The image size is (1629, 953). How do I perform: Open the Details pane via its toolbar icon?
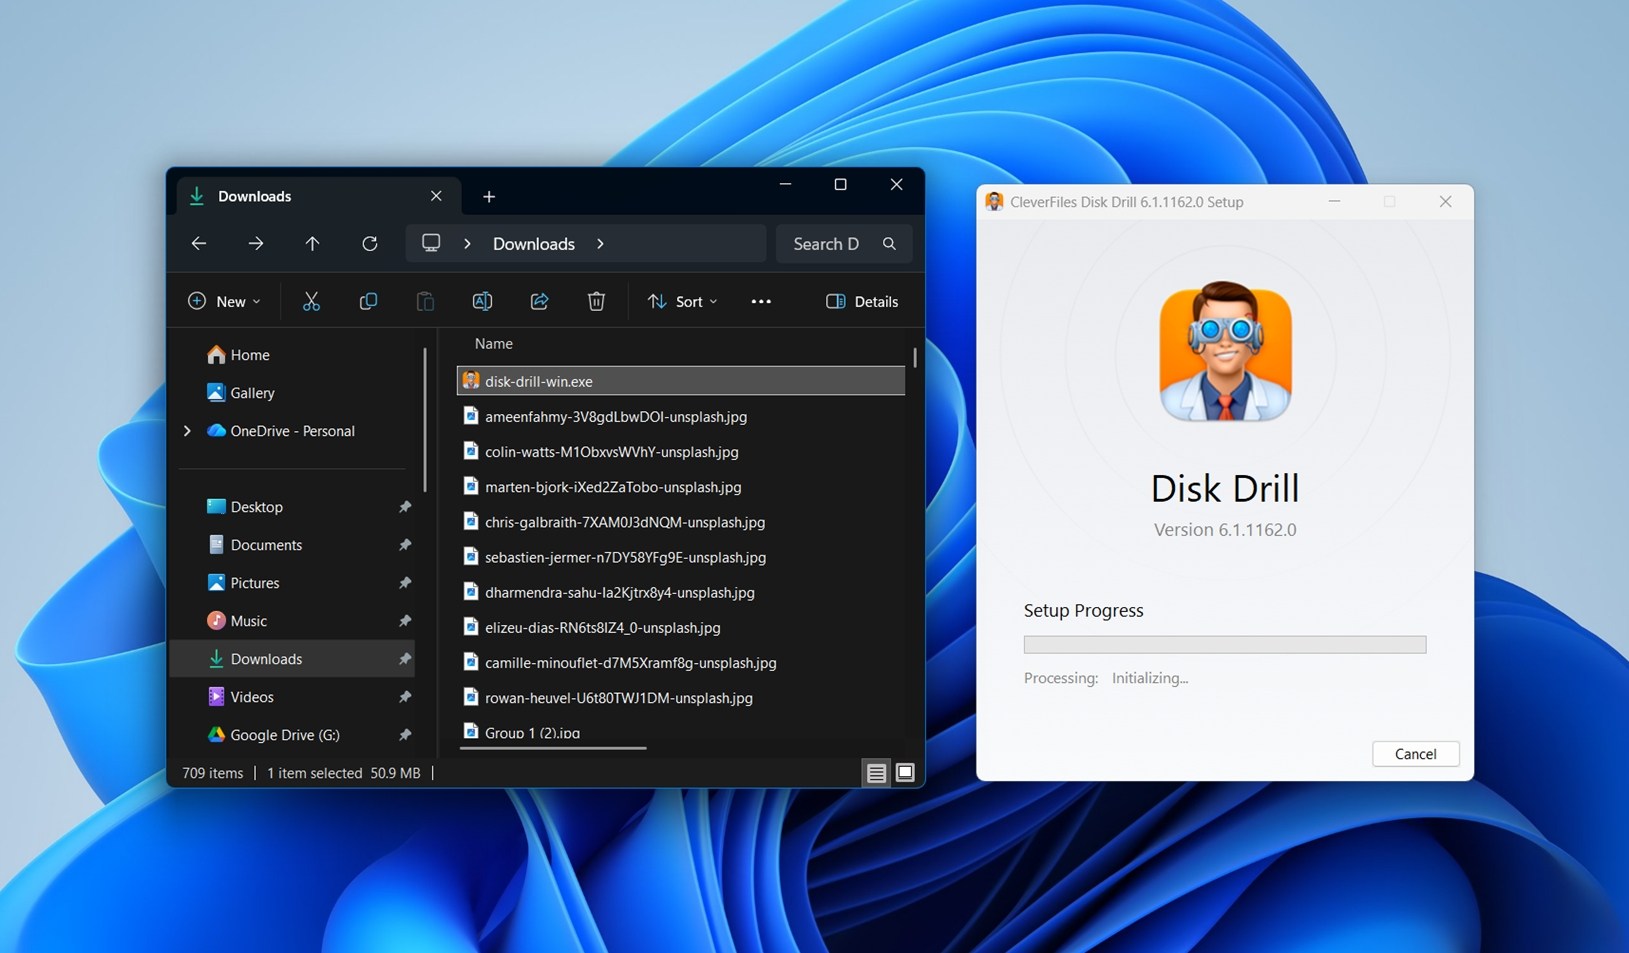[861, 301]
